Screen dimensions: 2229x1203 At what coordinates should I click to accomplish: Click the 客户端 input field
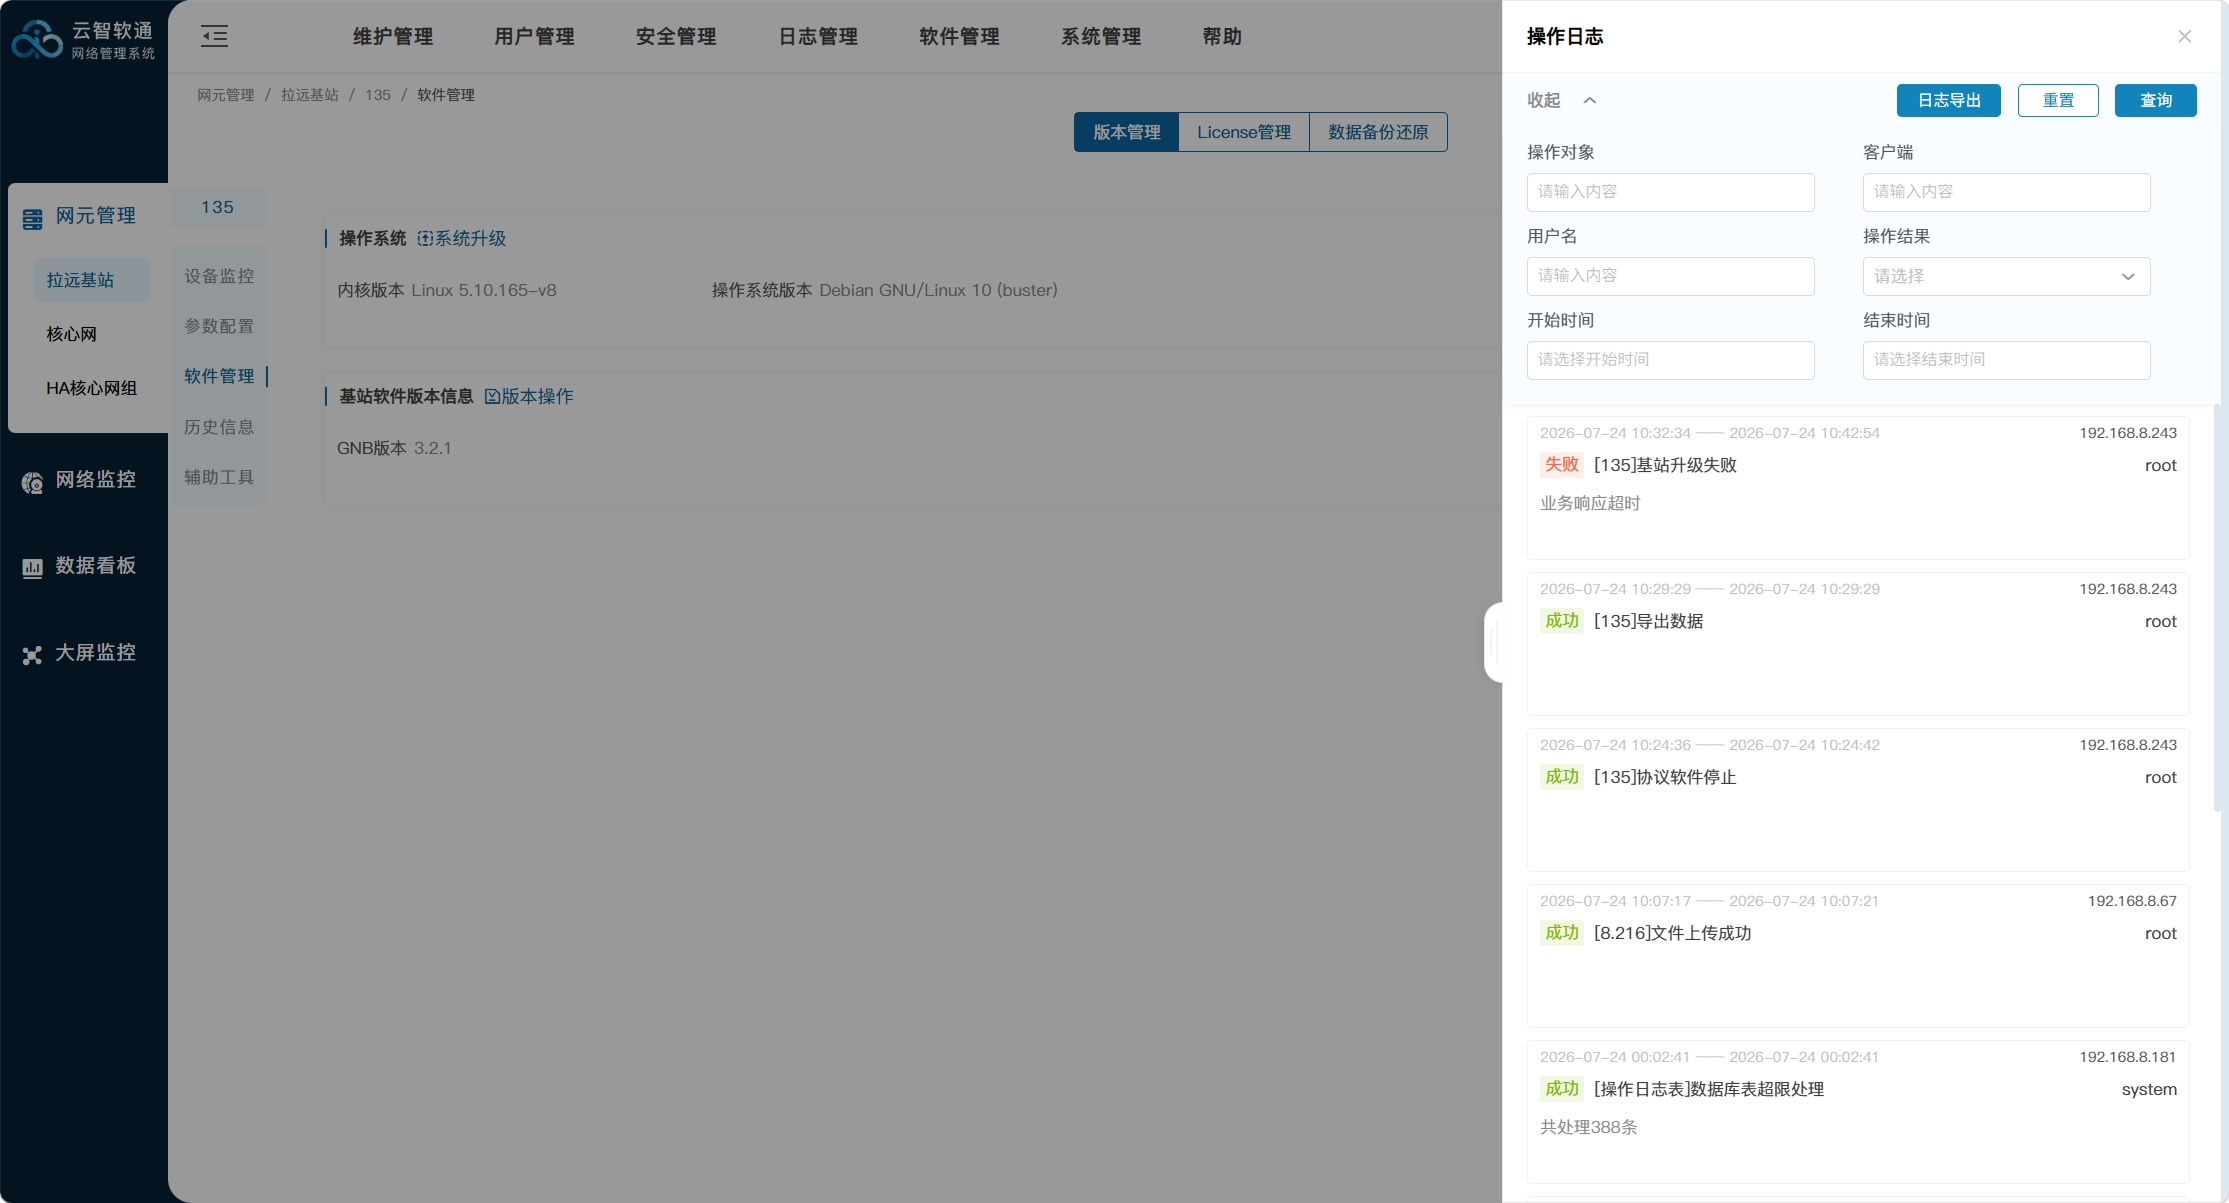(2006, 192)
